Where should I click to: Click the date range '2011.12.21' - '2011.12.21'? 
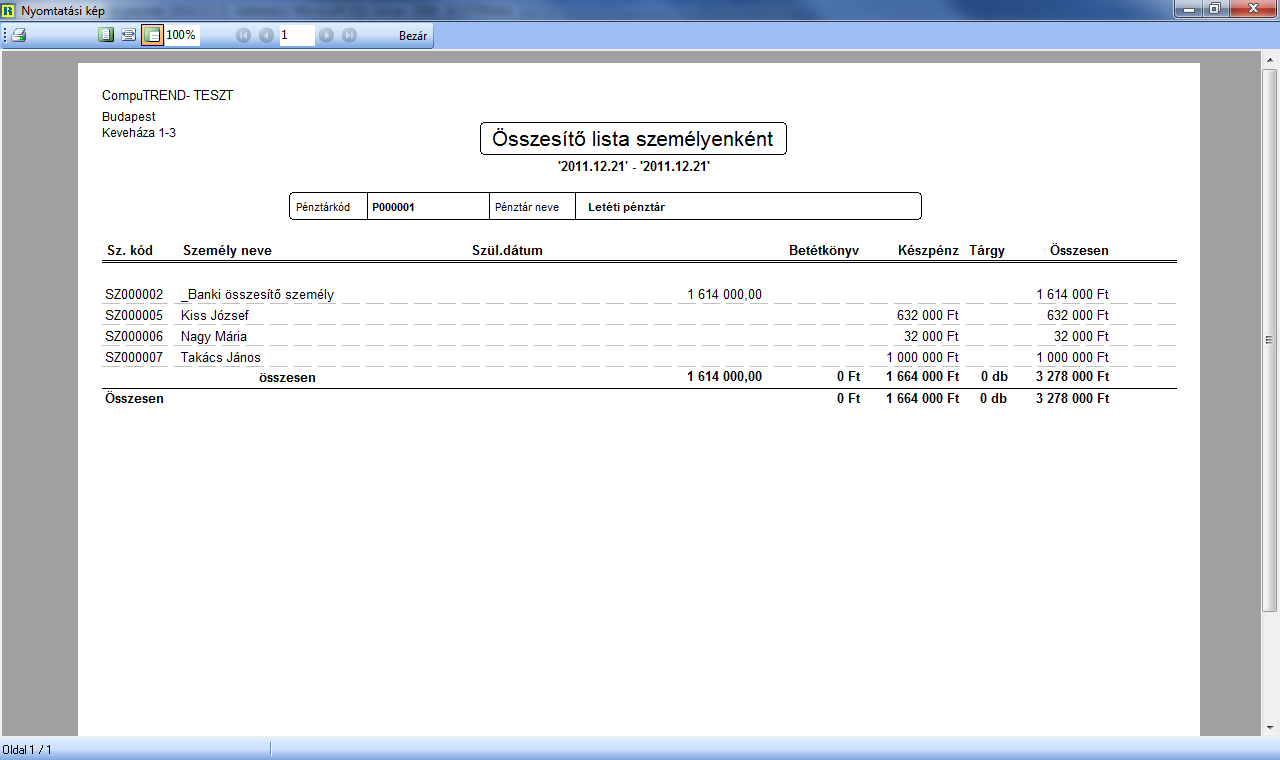coord(634,167)
